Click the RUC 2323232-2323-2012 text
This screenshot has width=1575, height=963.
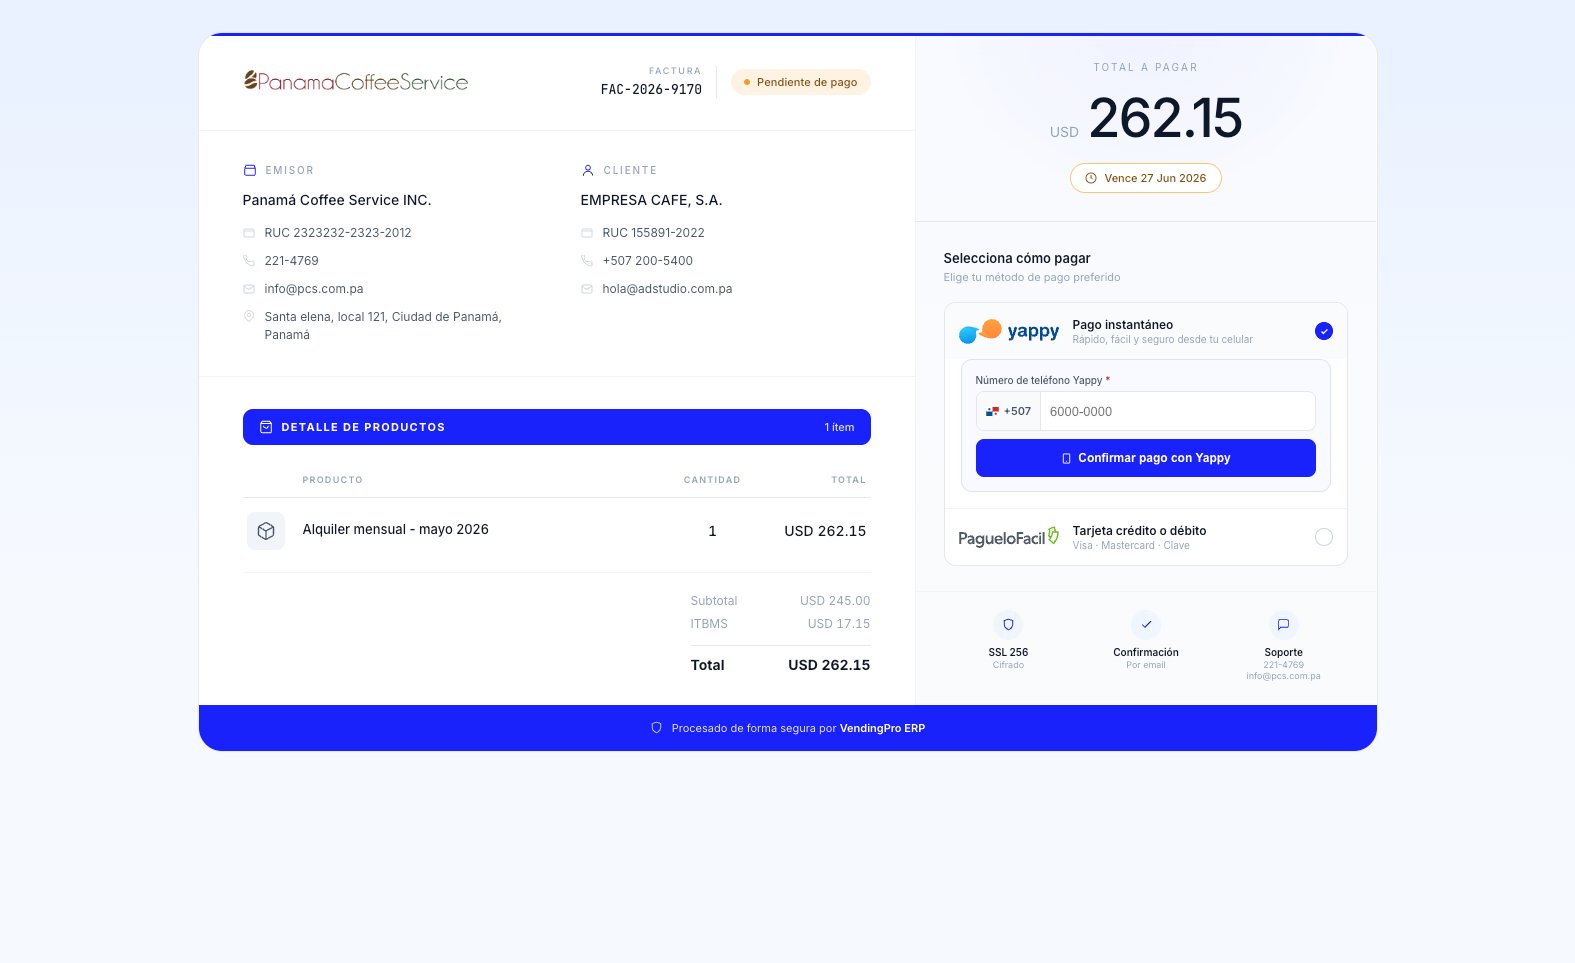[338, 233]
